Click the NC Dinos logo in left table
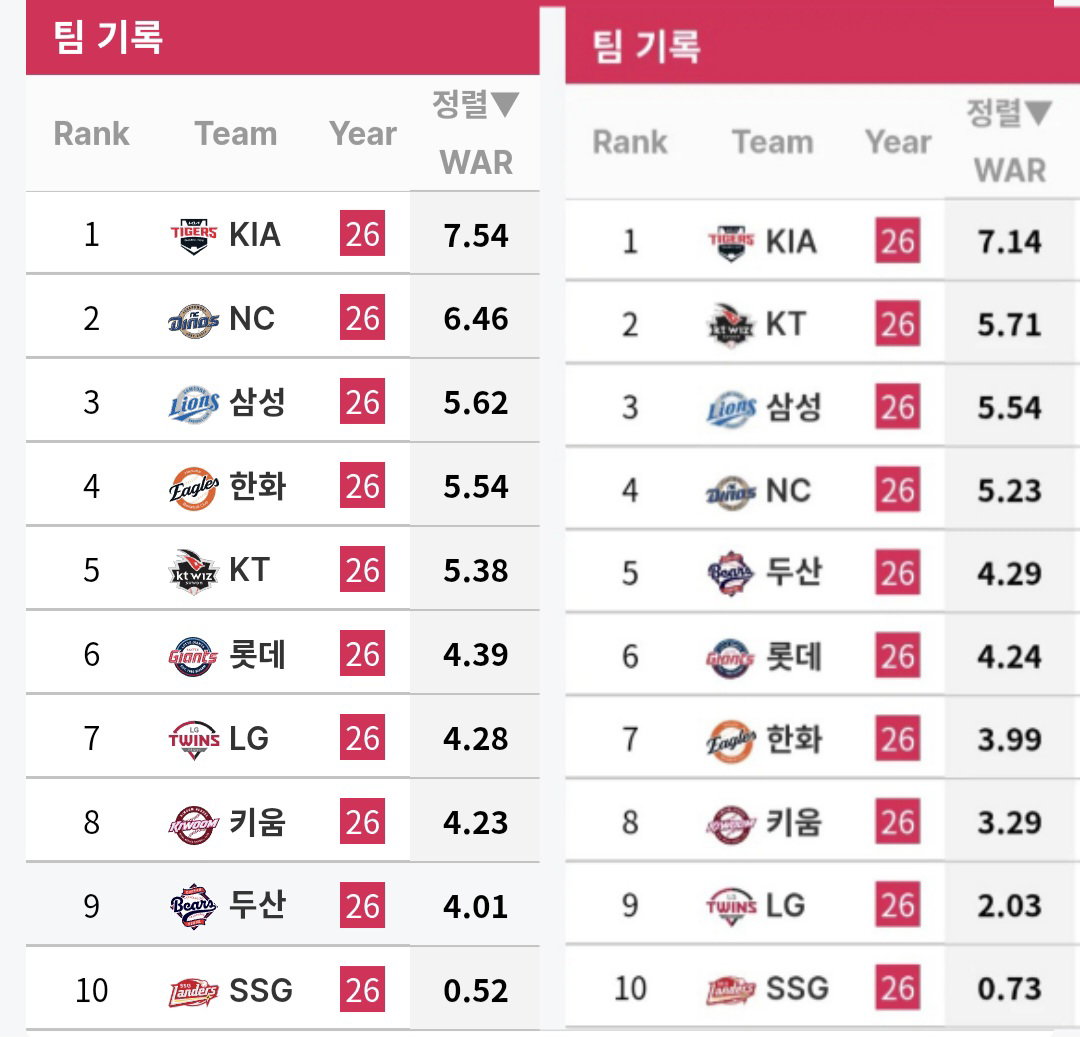Viewport: 1080px width, 1037px height. 194,320
